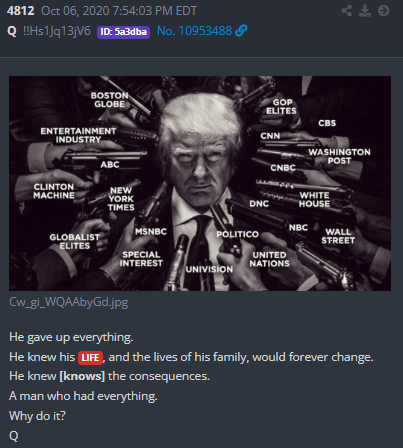Screen dimensions: 403x448
Task: Click the "A man who had everything." line
Action: [83, 396]
